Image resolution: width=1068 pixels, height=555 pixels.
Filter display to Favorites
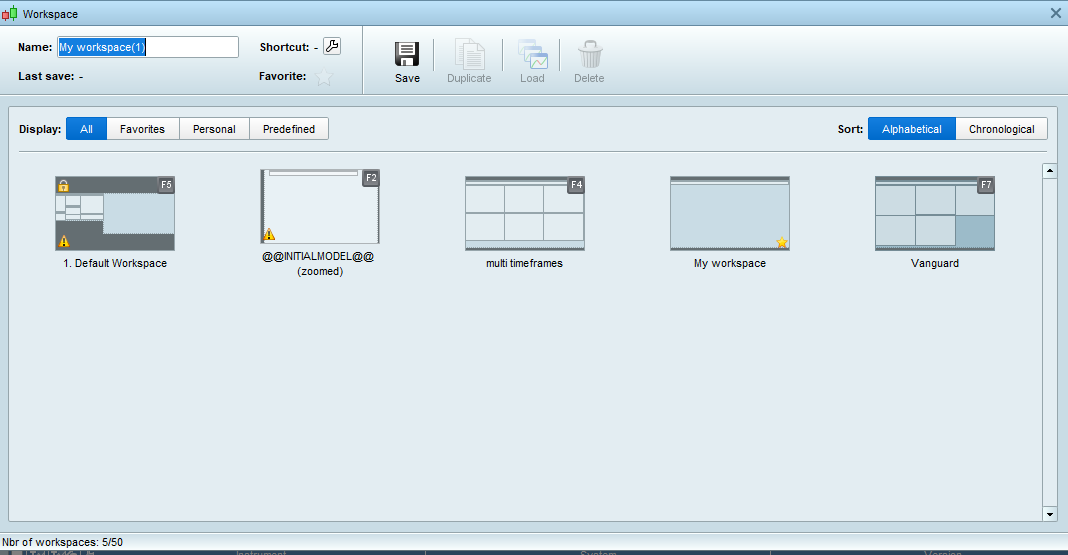[142, 129]
